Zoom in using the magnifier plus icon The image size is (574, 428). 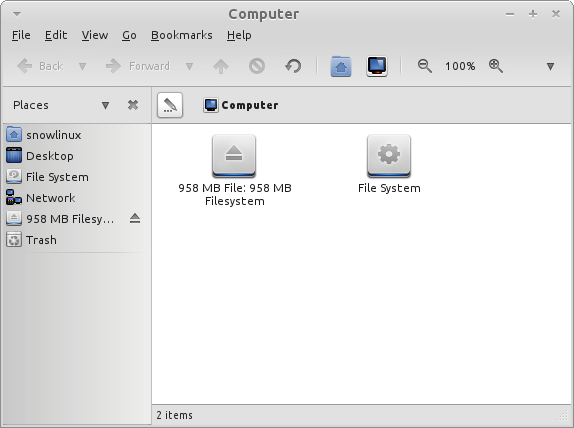click(496, 66)
